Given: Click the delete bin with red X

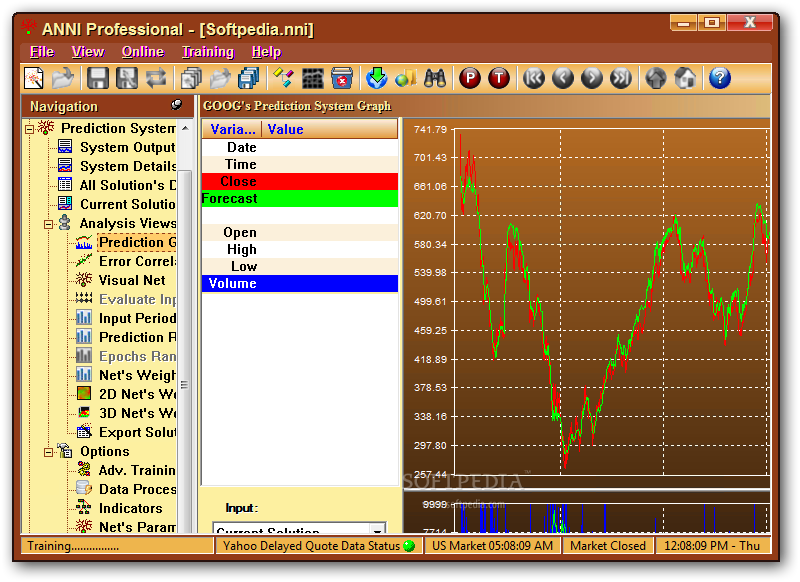Looking at the screenshot, I should coord(342,79).
